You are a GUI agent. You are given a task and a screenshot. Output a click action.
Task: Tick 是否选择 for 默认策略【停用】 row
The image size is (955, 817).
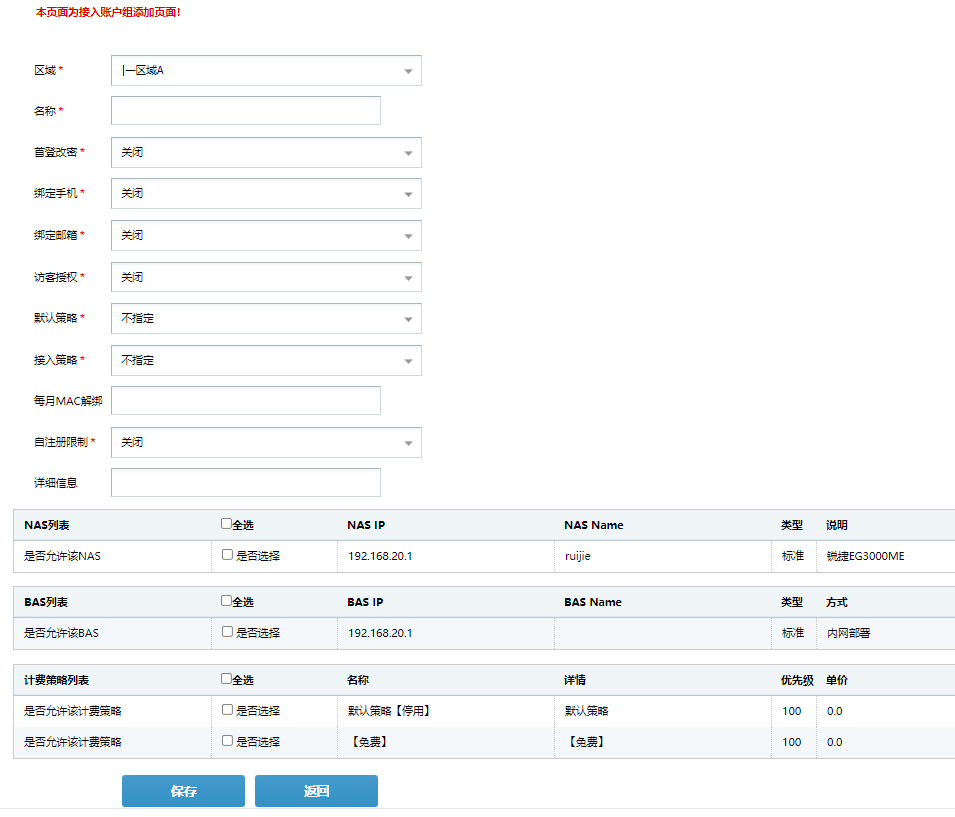pos(227,710)
